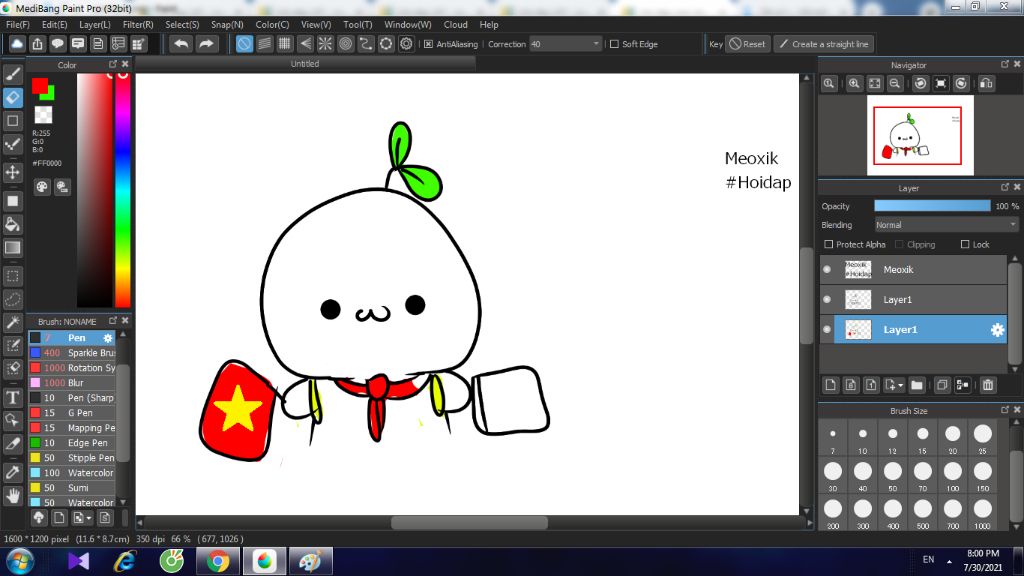This screenshot has height=576, width=1024.
Task: Enable parallel snap guide
Action: pyautogui.click(x=264, y=44)
